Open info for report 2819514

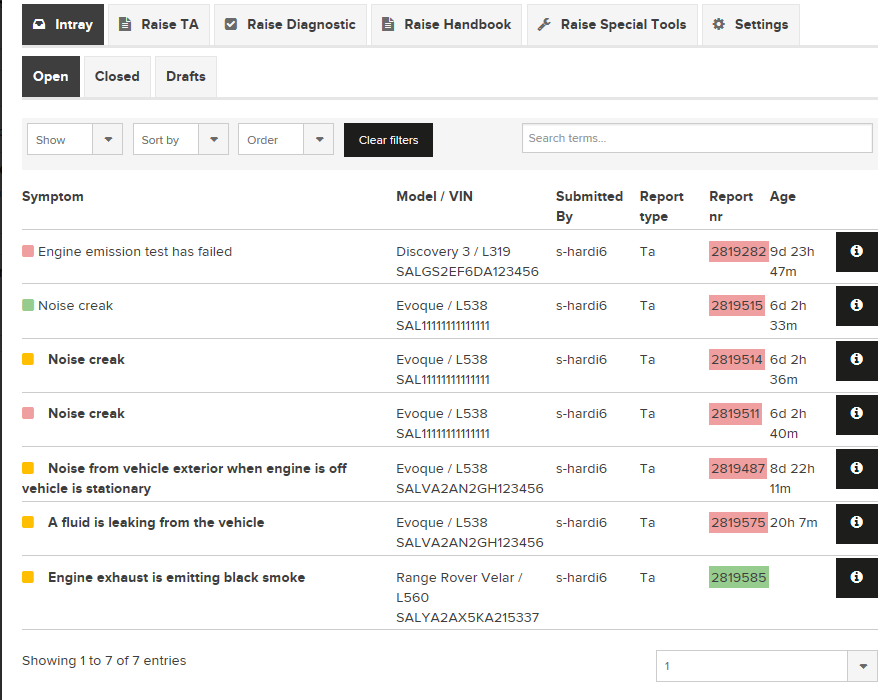pos(857,360)
